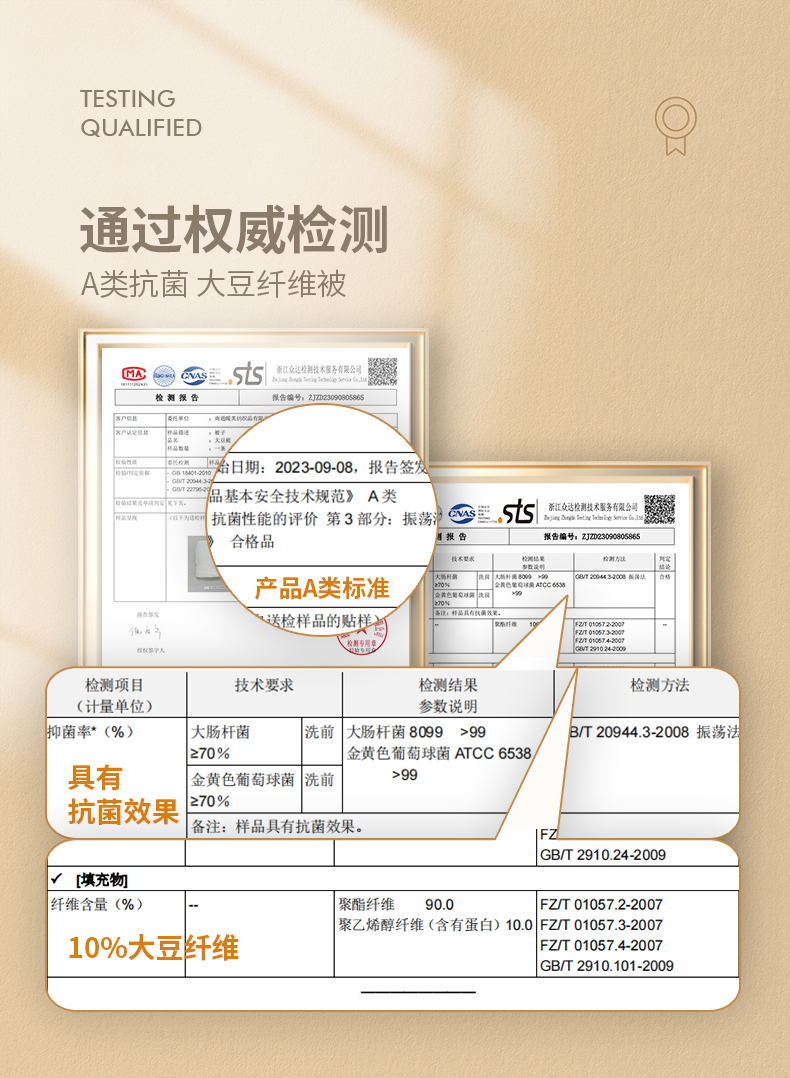Screen dimensions: 790x1078
Task: Click the '检测结果 参数说明' column header
Action: pos(448,695)
